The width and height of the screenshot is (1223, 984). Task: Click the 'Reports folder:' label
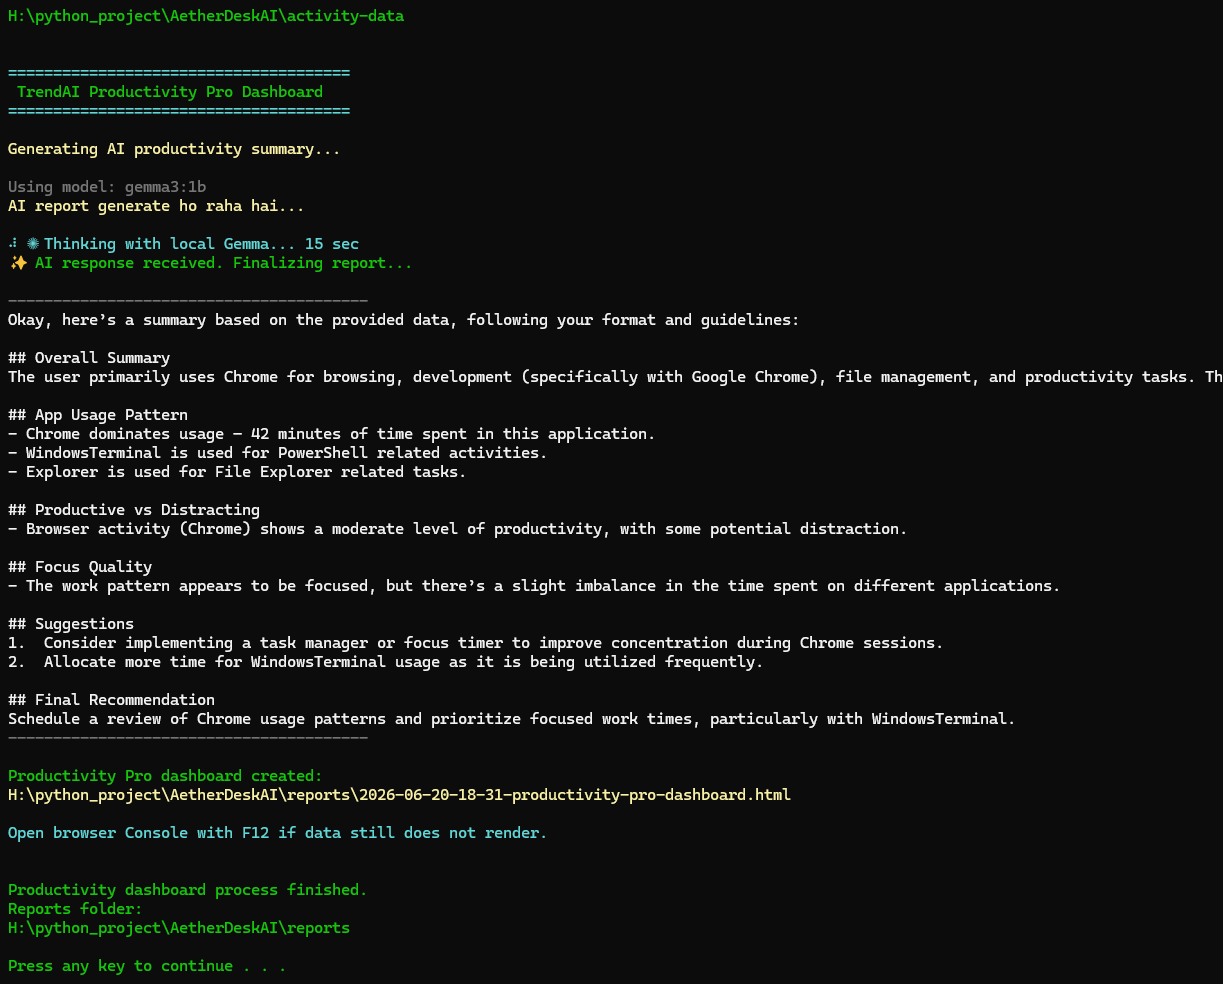pos(75,909)
